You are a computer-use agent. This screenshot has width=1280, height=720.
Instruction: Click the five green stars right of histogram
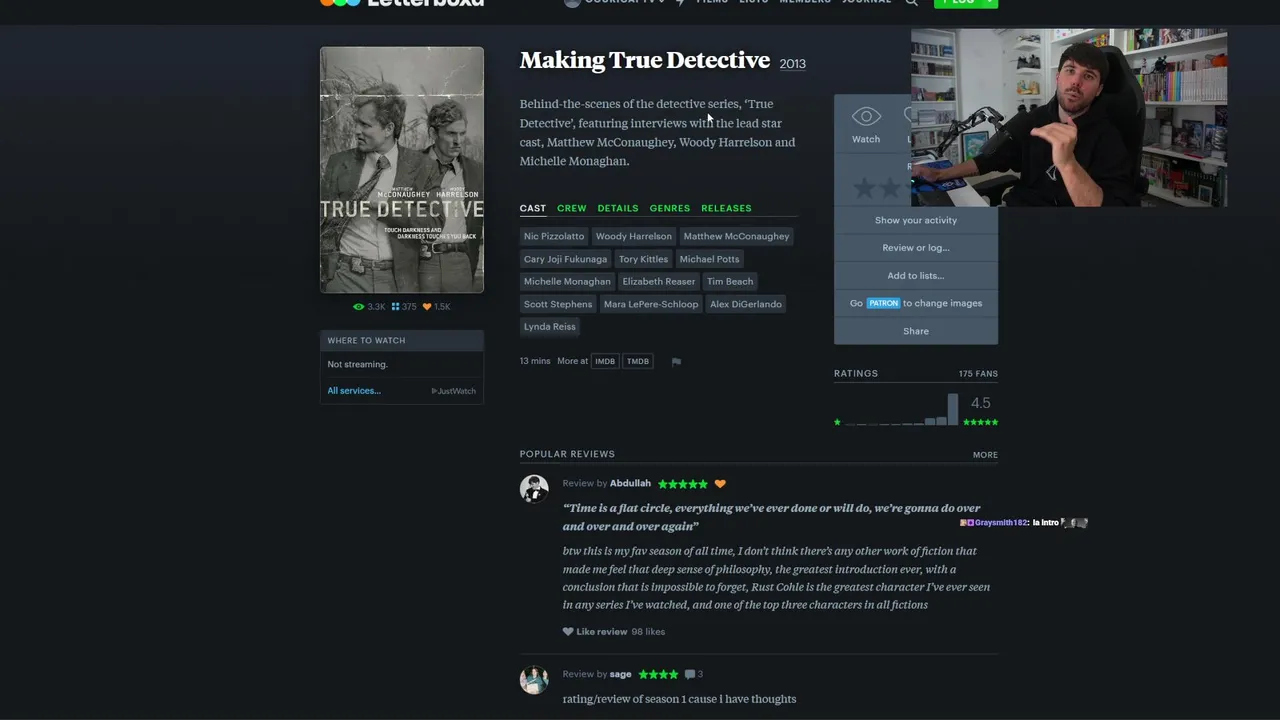[x=980, y=422]
